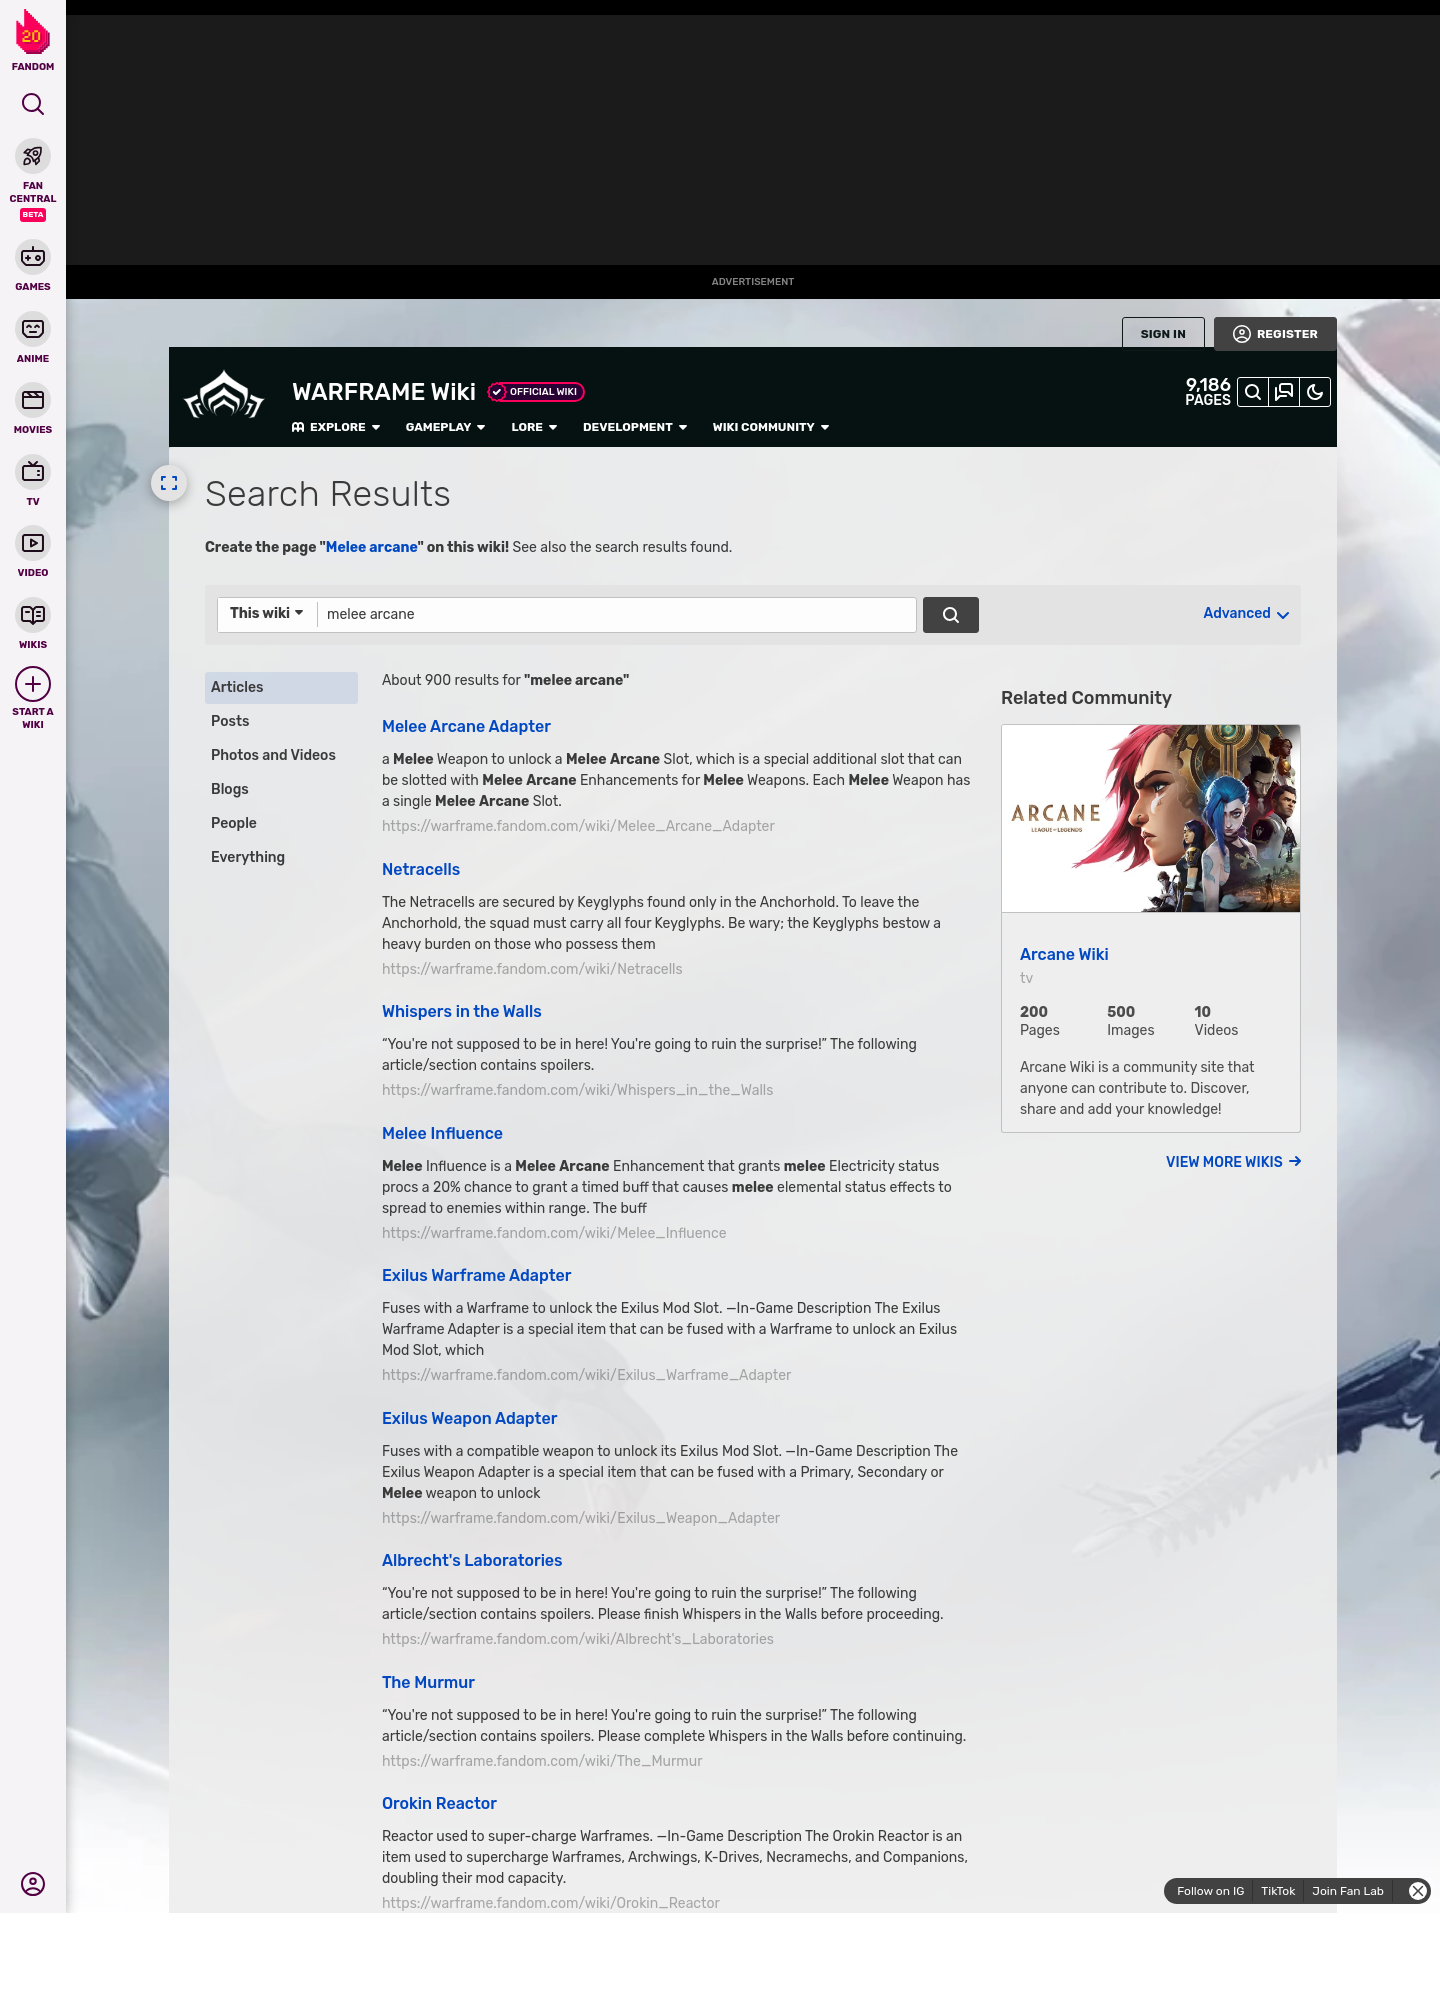
Task: Open Melee Arcane Adapter result
Action: click(x=466, y=726)
